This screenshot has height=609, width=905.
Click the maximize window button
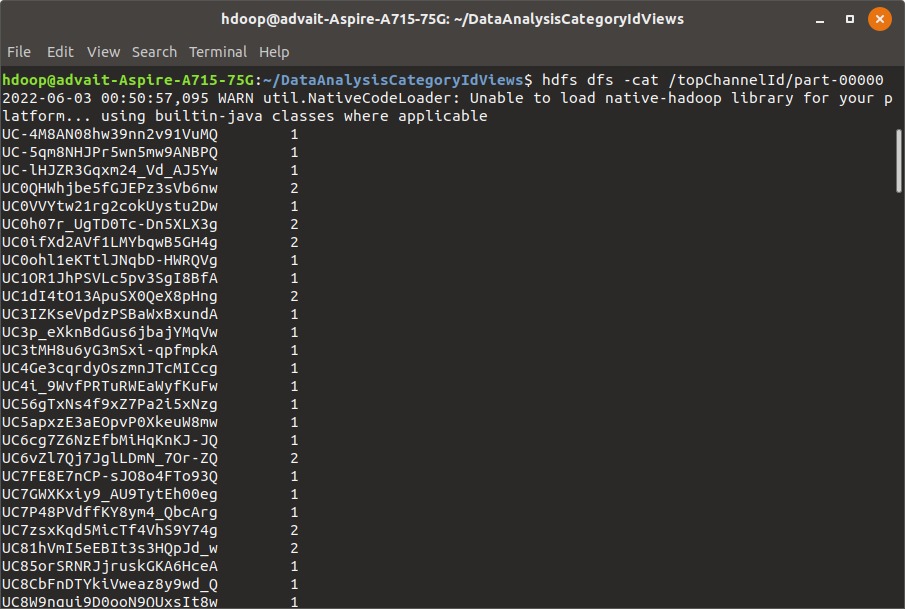click(x=848, y=18)
